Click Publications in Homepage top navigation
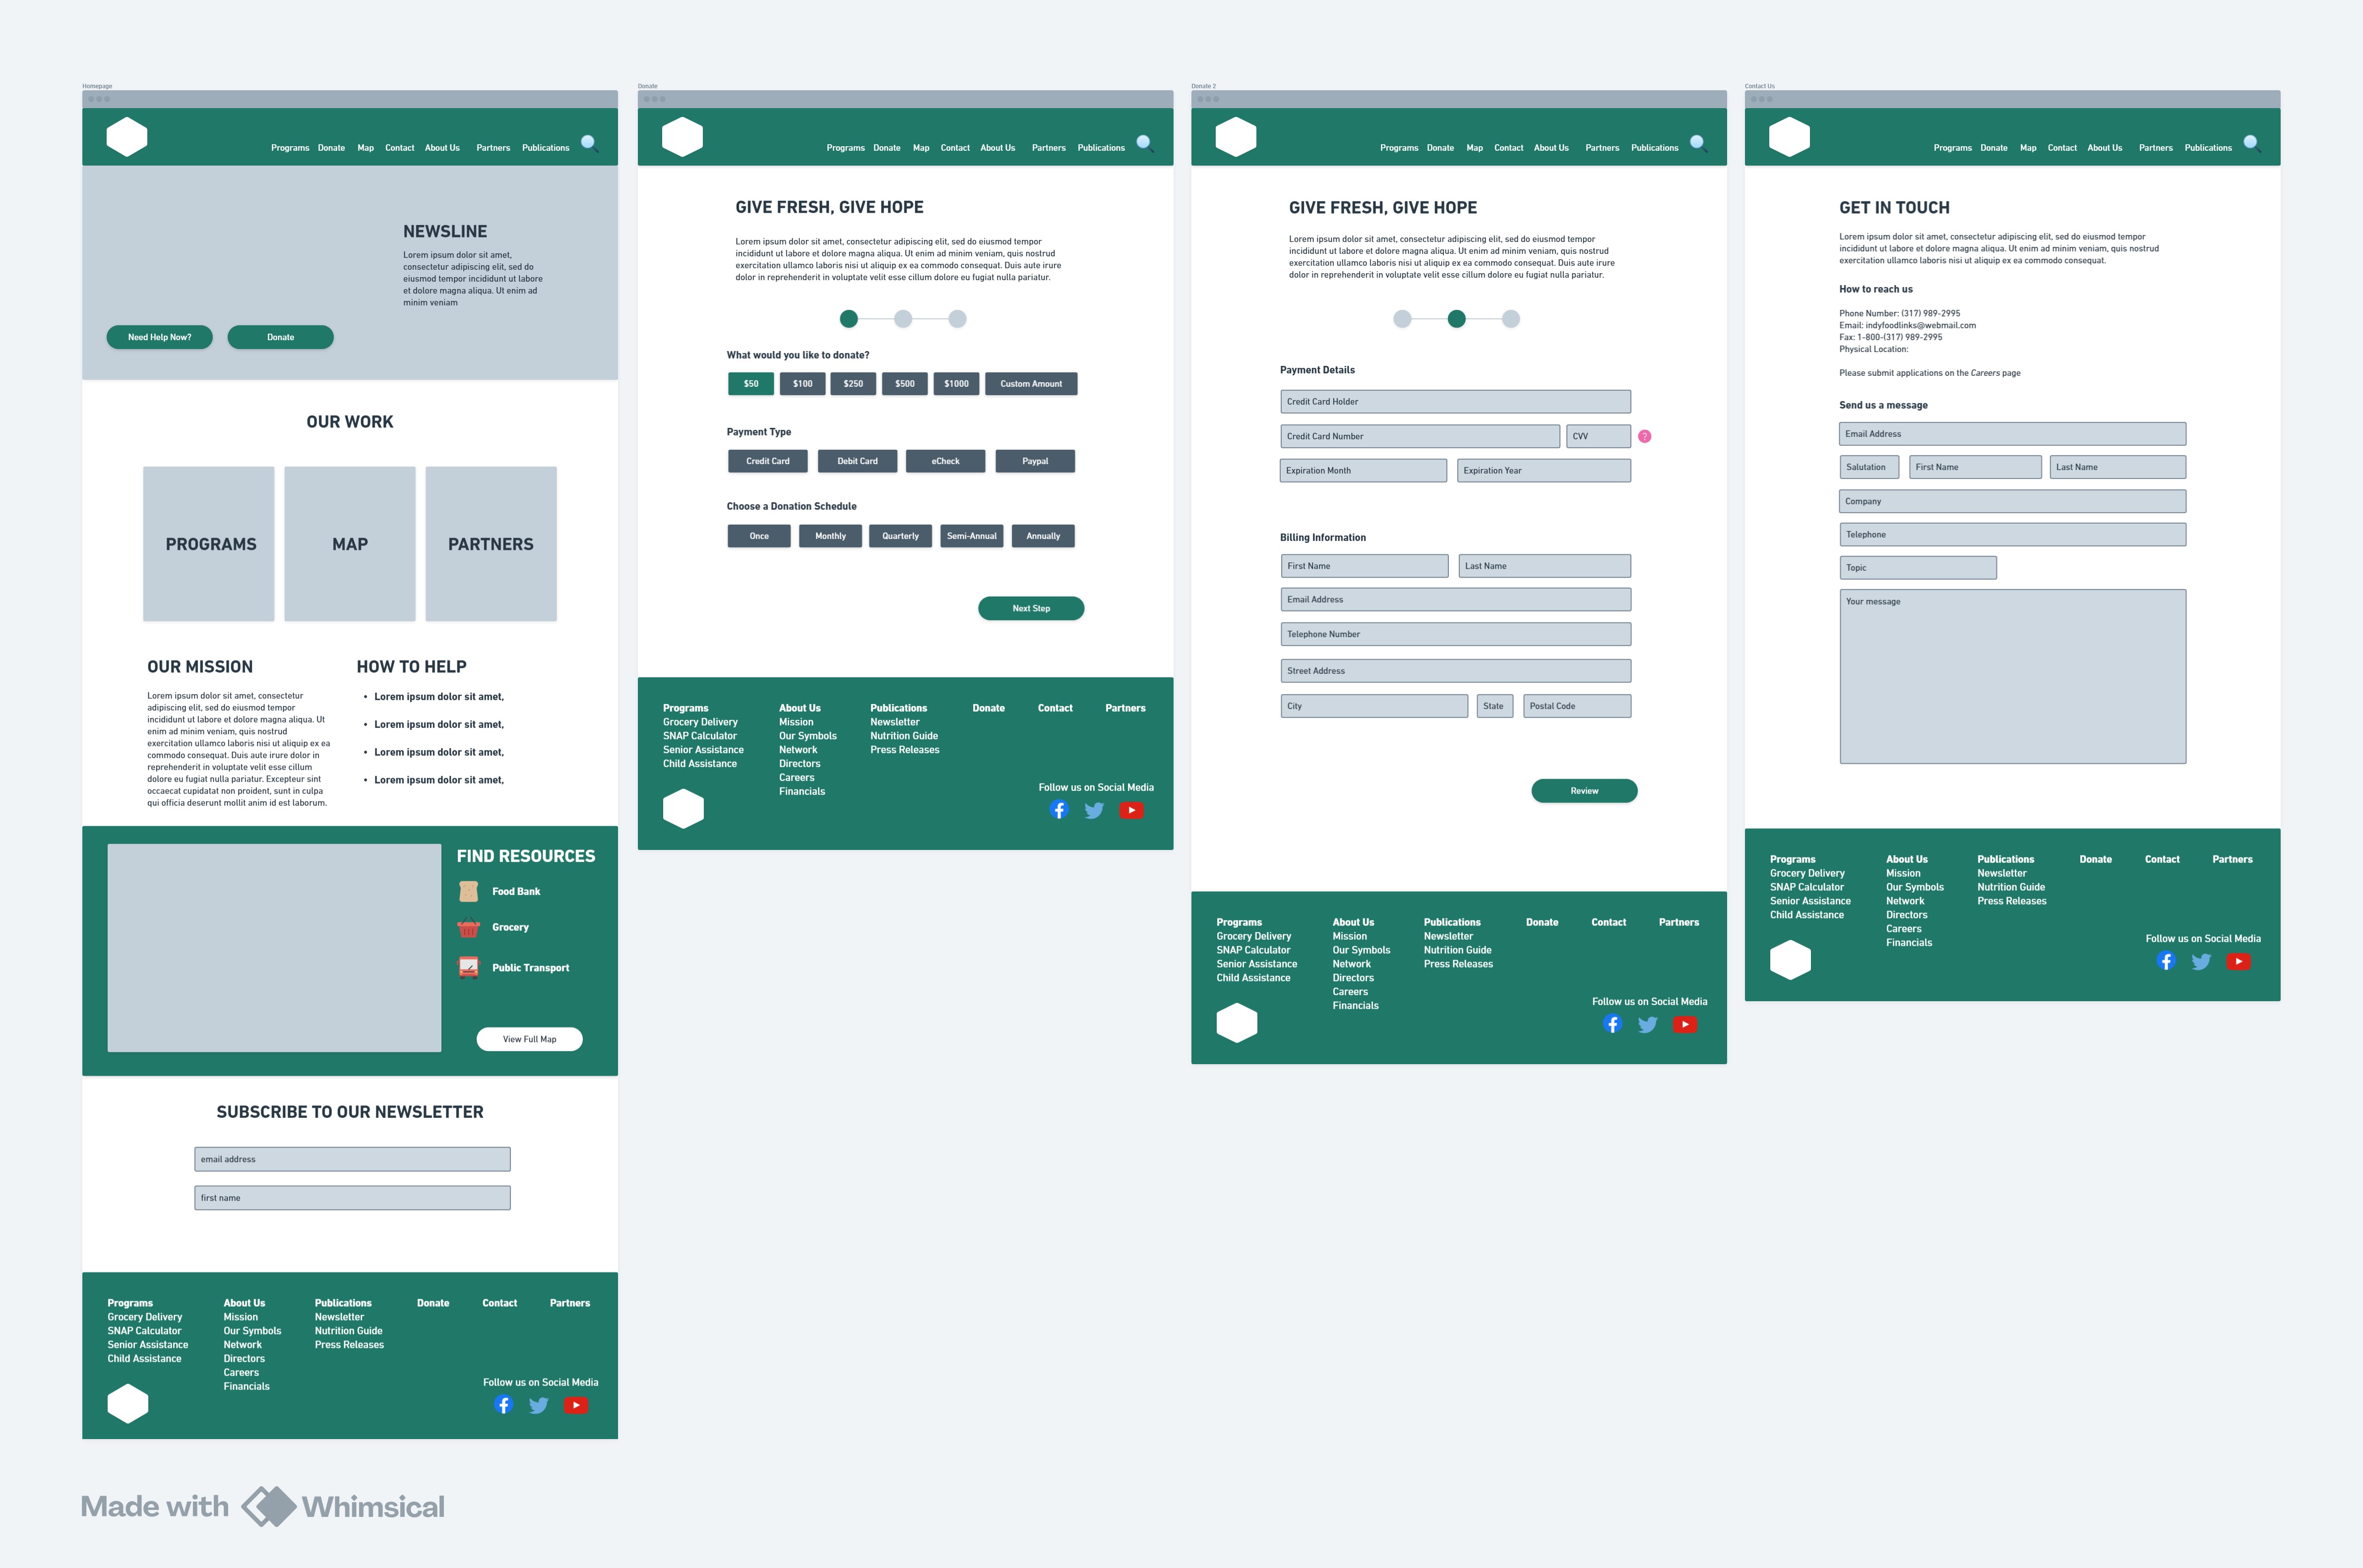 pyautogui.click(x=545, y=148)
